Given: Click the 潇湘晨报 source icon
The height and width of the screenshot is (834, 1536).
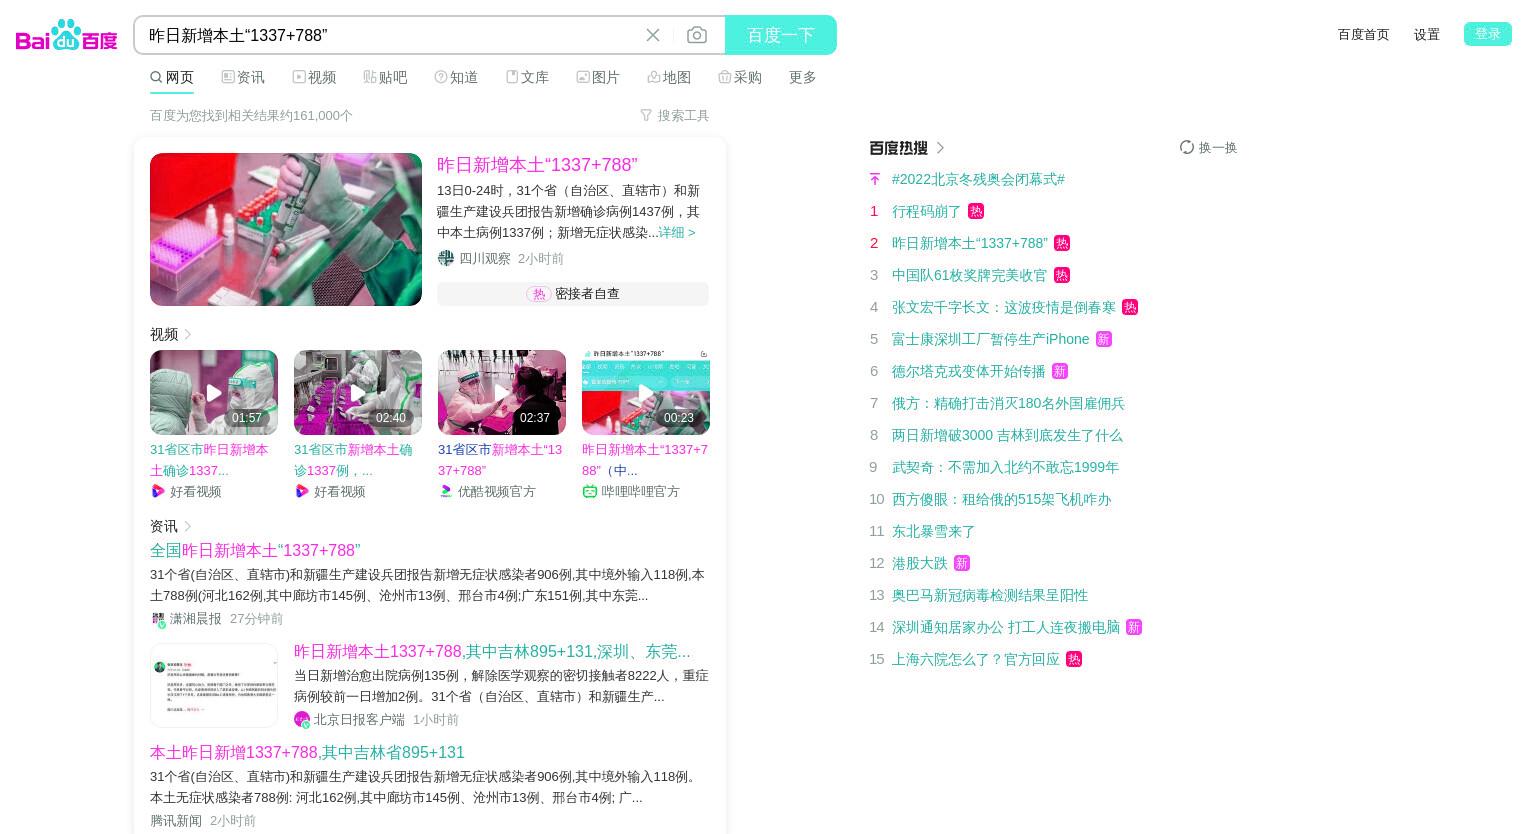Looking at the screenshot, I should pyautogui.click(x=158, y=619).
